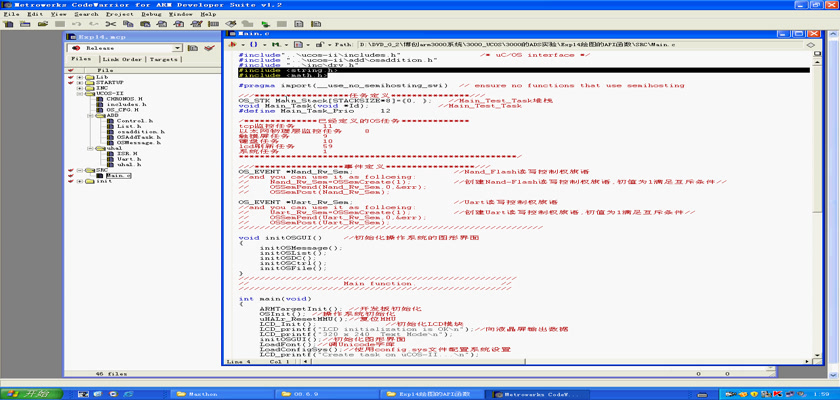Switch to the Targets tab
Viewport: 840px width, 400px height.
pyautogui.click(x=163, y=59)
